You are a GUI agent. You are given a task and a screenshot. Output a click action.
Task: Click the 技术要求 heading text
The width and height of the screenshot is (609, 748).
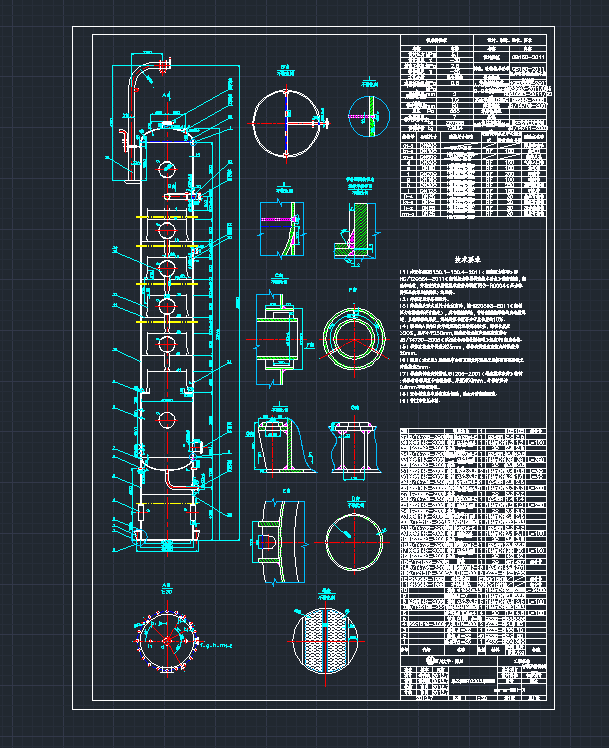pyautogui.click(x=469, y=256)
